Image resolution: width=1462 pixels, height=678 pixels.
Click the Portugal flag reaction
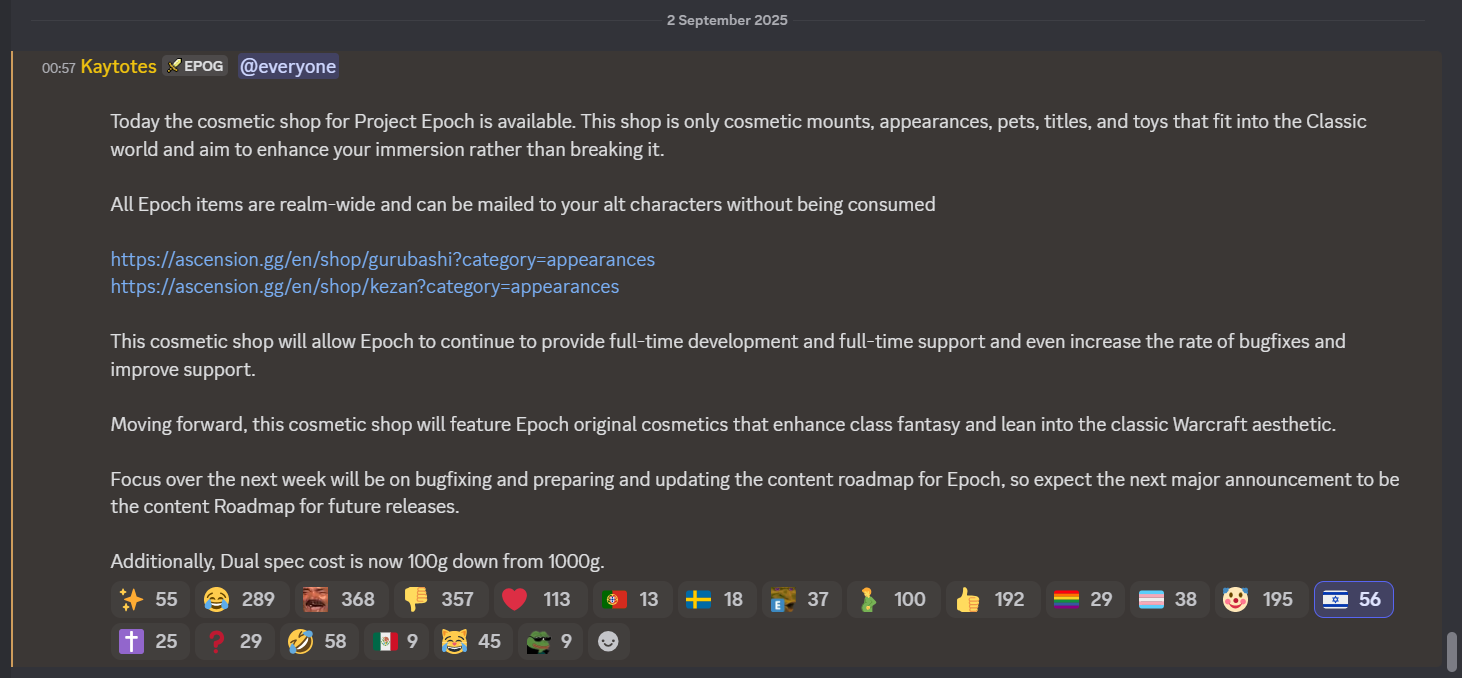coord(632,599)
